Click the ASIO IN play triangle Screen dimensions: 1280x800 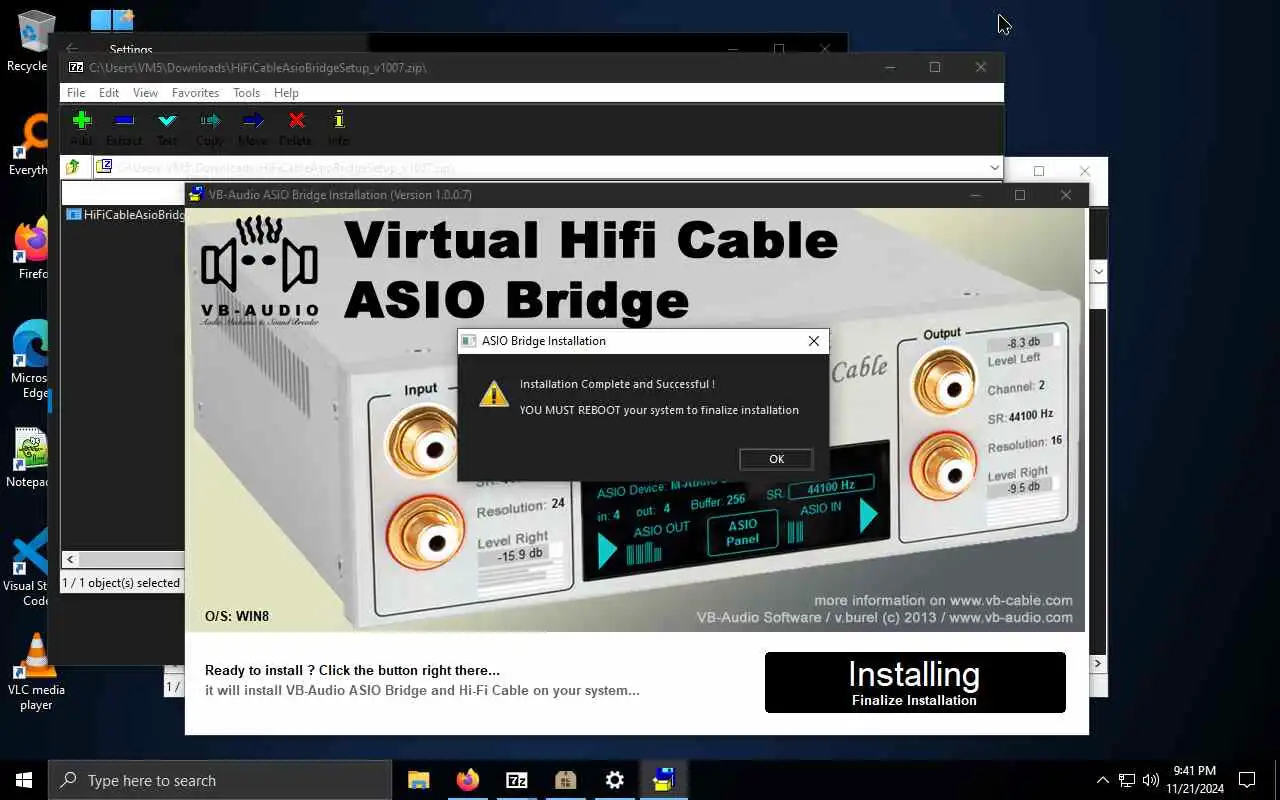(868, 516)
